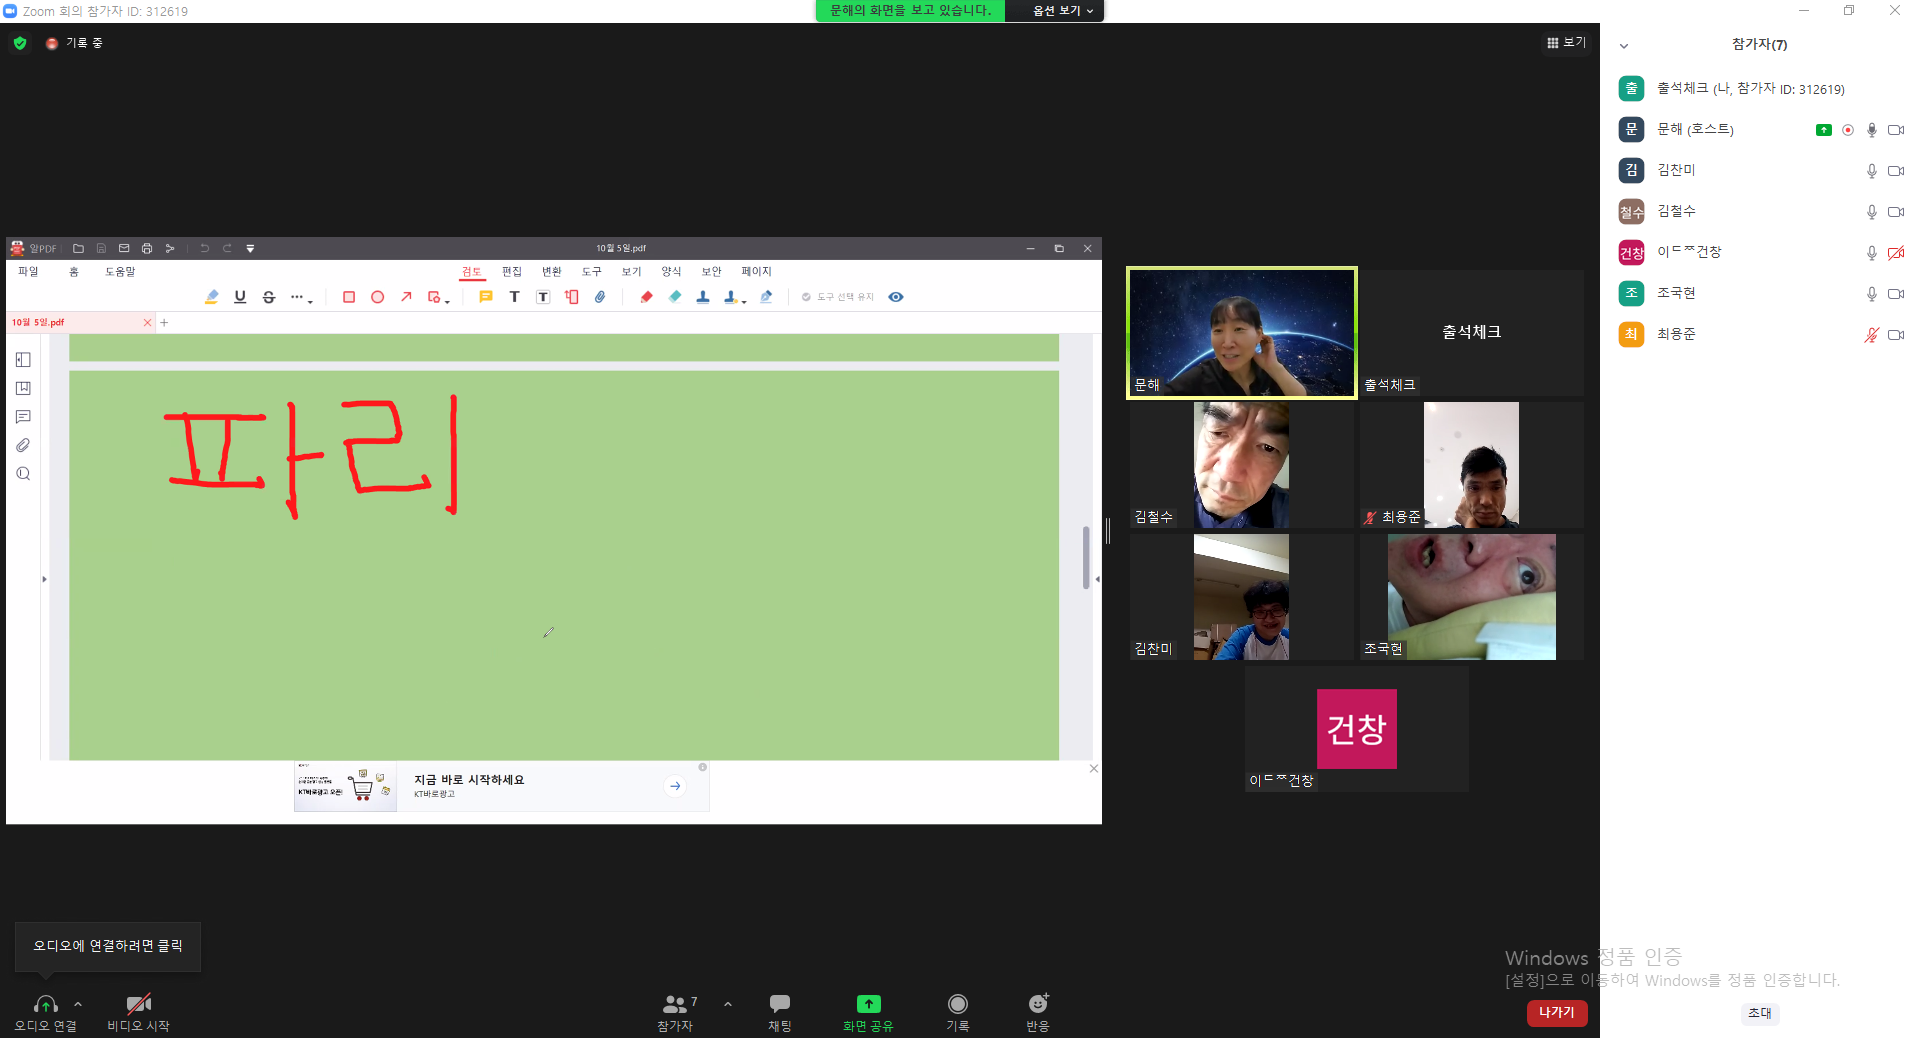Switch to the 페이지 ribbon tab
This screenshot has height=1038, width=1920.
click(756, 272)
